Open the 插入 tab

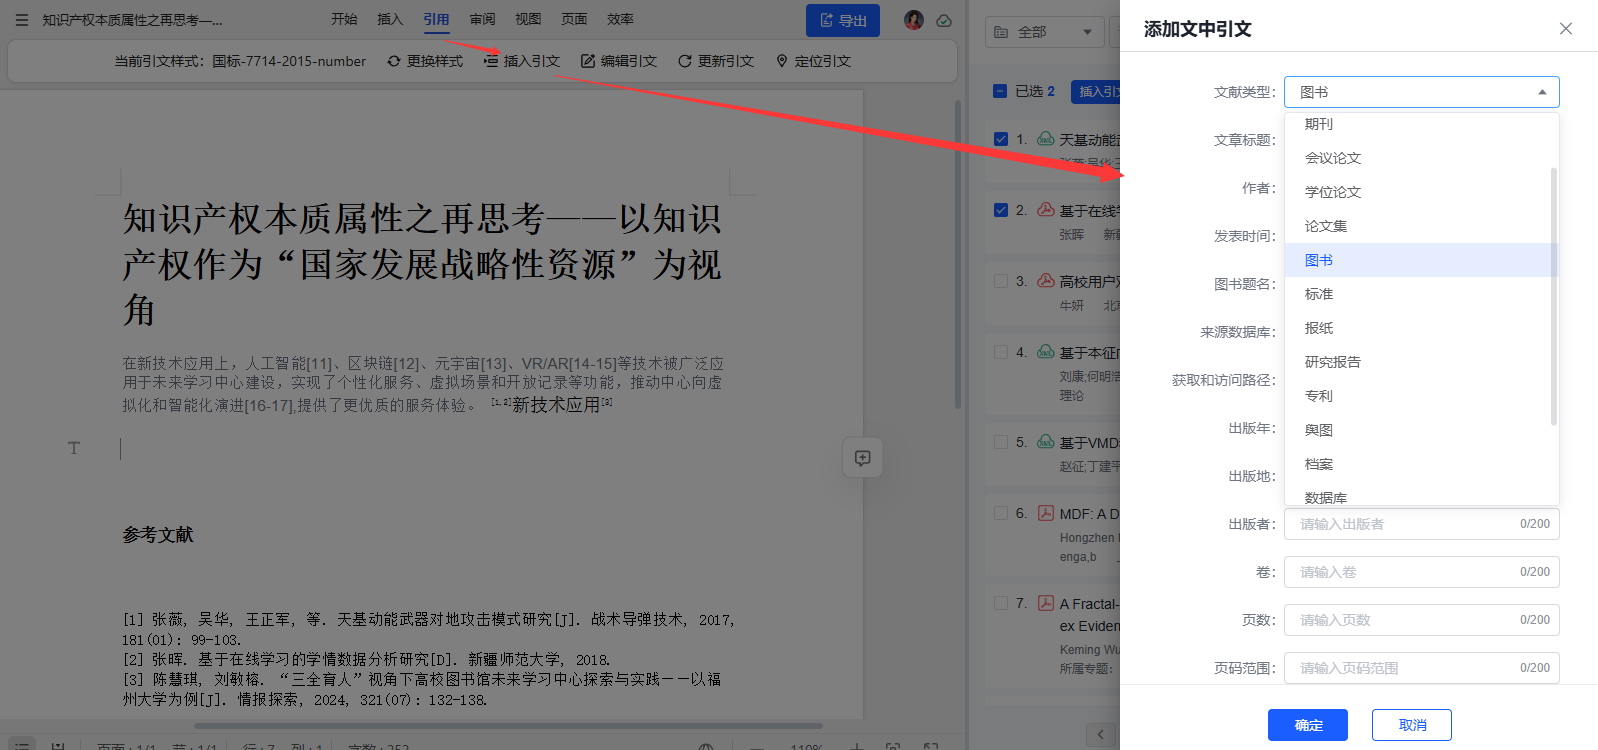coord(390,19)
